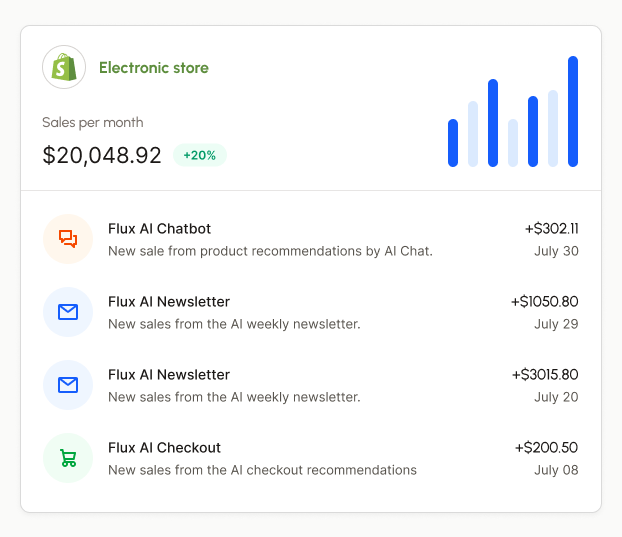This screenshot has height=537, width=622.
Task: Select the envelope icon beside the July 29 newsletter
Action: pos(68,312)
